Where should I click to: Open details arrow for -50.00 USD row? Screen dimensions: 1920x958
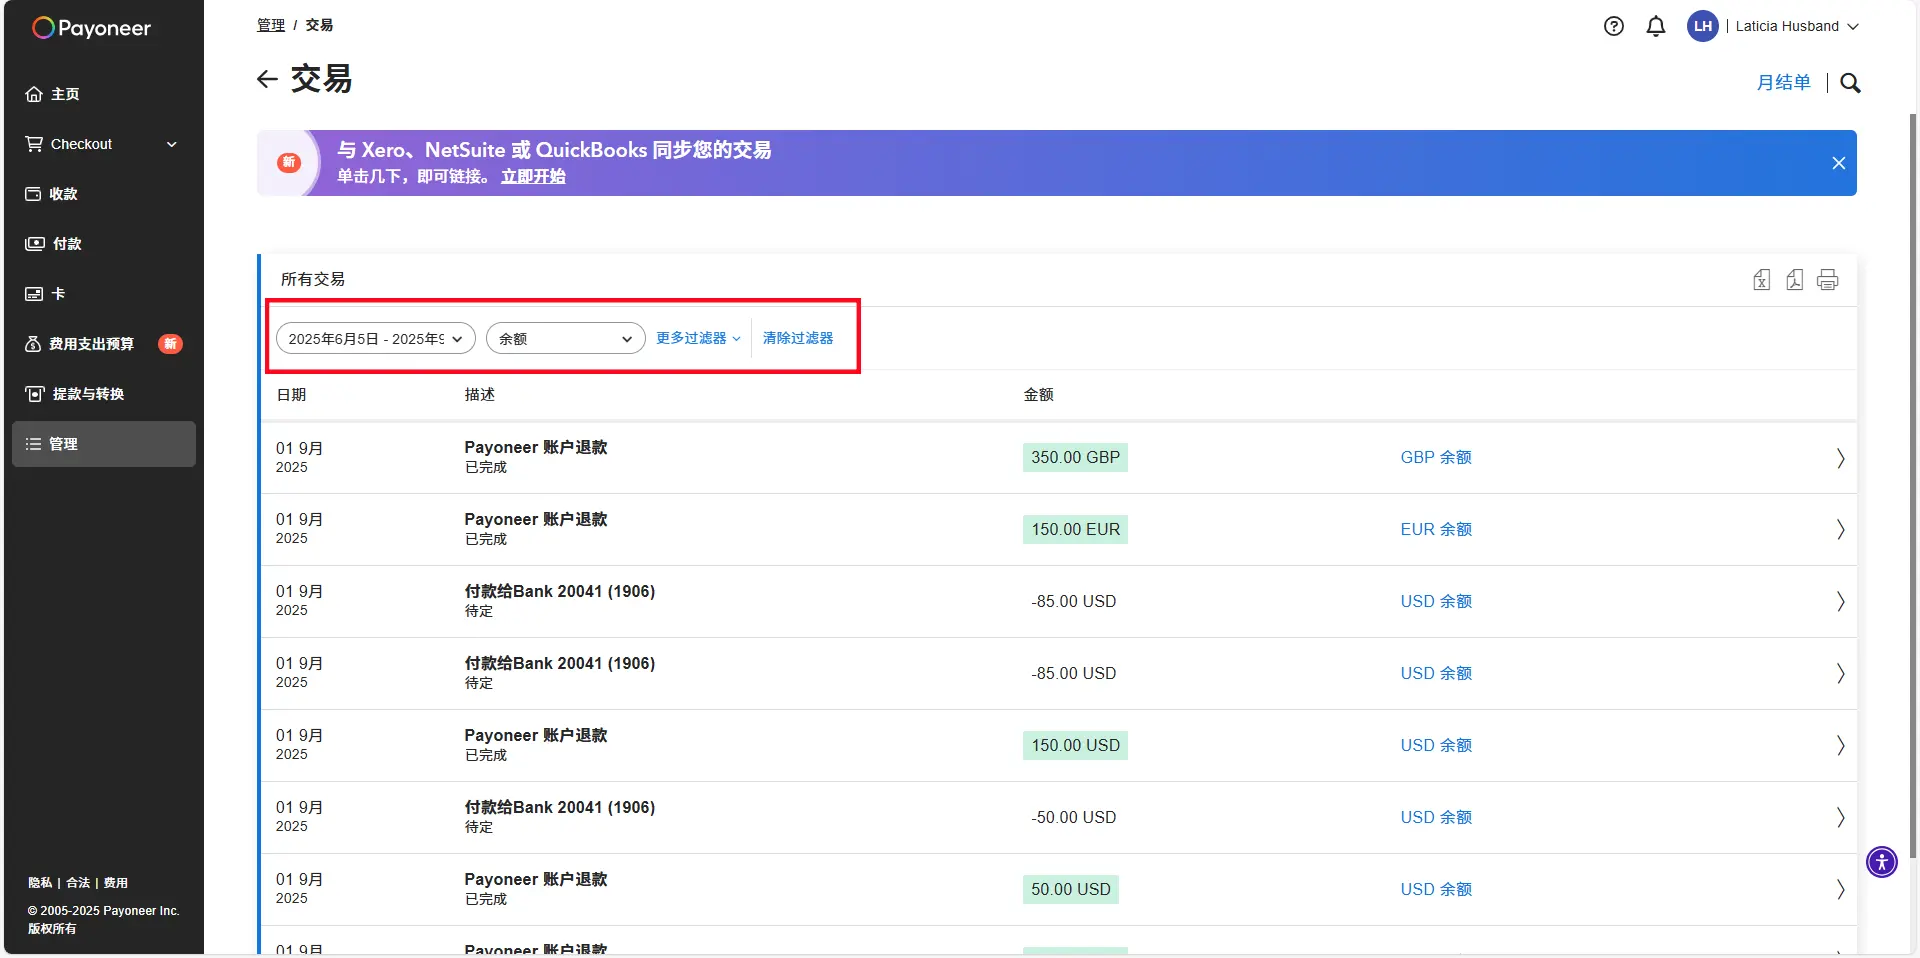[1840, 818]
